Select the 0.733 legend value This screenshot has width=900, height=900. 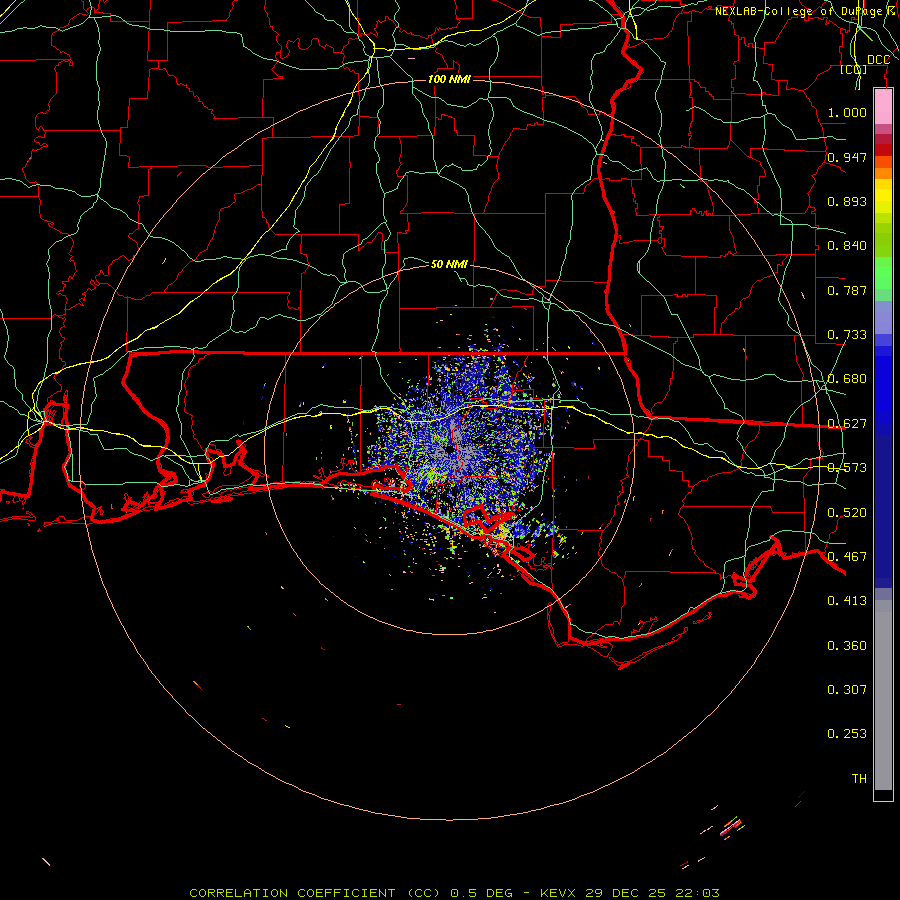point(847,335)
